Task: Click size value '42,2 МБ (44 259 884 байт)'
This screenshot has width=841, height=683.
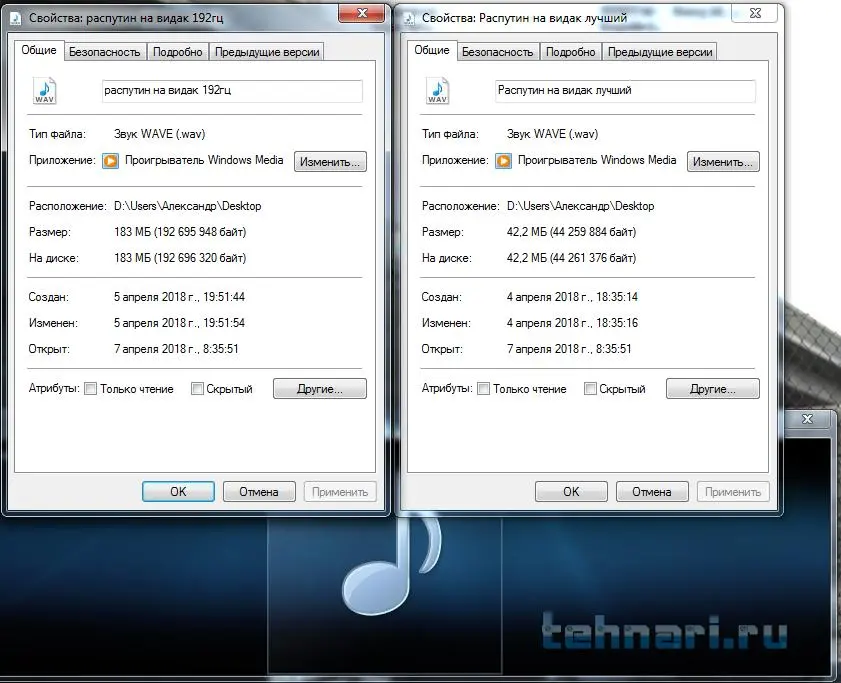Action: [571, 232]
